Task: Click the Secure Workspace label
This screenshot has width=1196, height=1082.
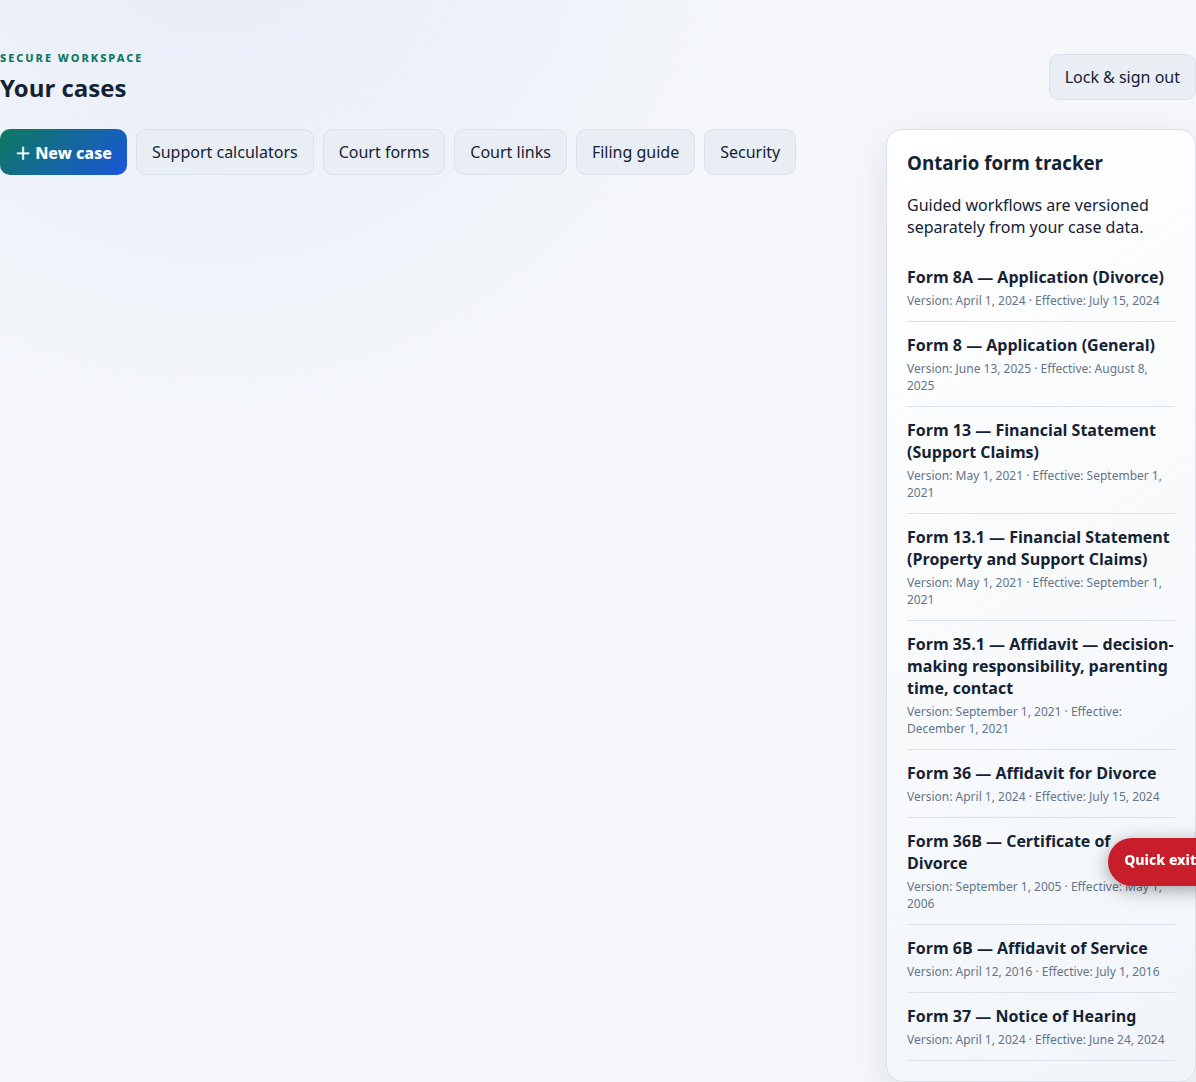Action: pos(71,58)
